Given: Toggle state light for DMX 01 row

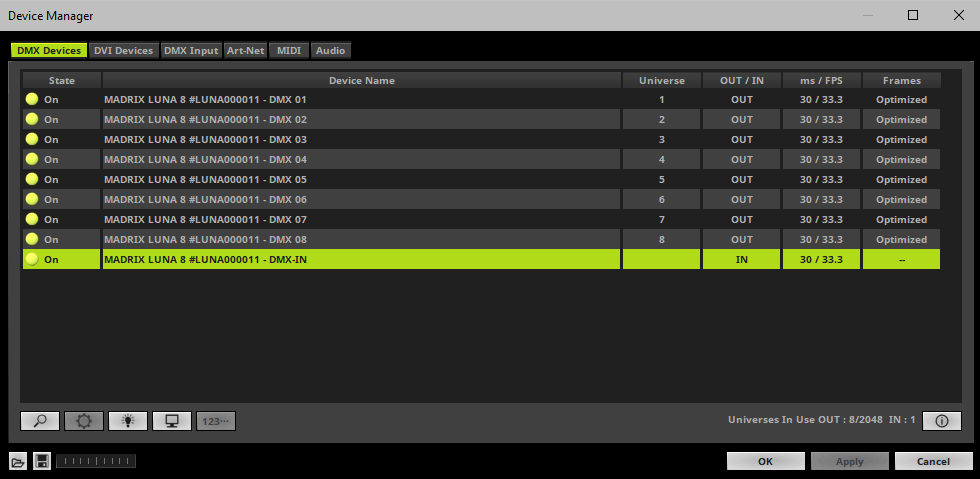Looking at the screenshot, I should (32, 99).
